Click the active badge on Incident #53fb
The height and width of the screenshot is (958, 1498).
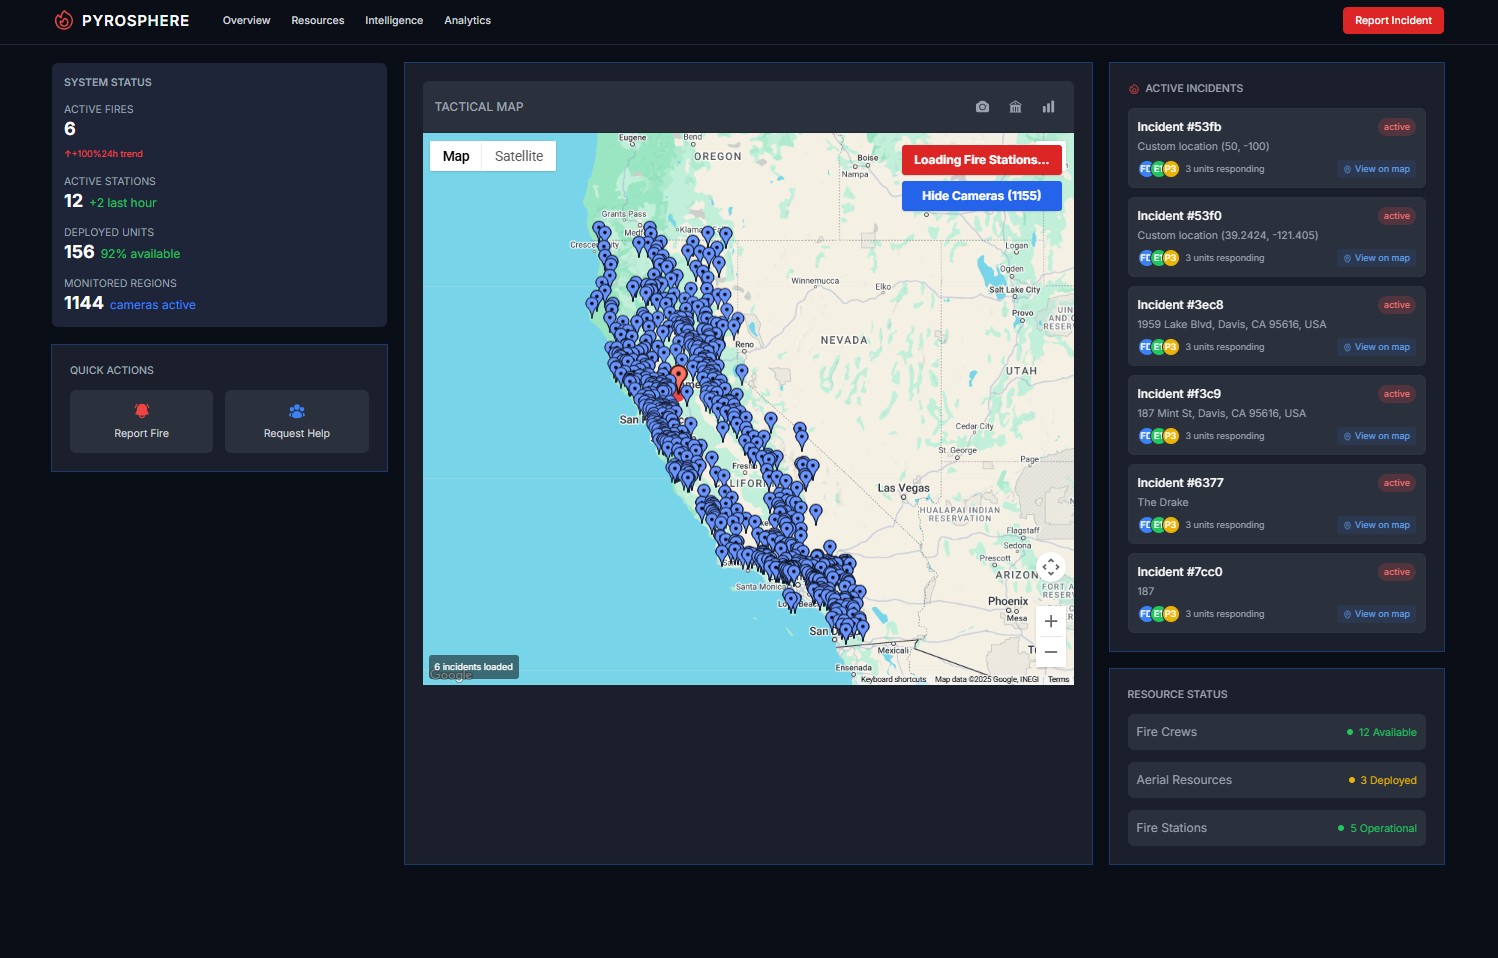[x=1397, y=127]
